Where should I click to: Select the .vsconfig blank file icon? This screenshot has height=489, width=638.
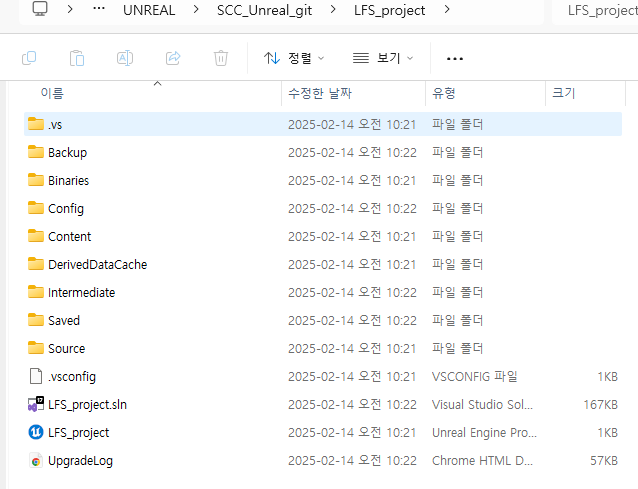pos(36,376)
